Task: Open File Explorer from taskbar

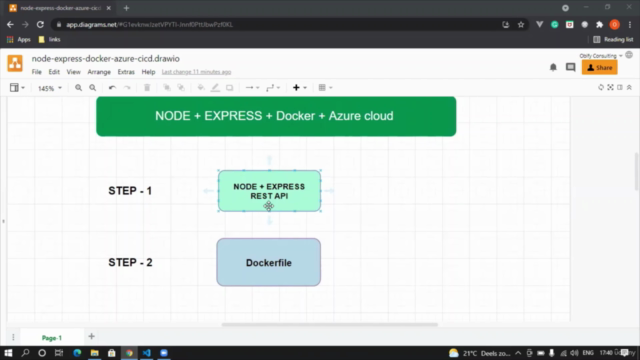Action: [x=94, y=353]
